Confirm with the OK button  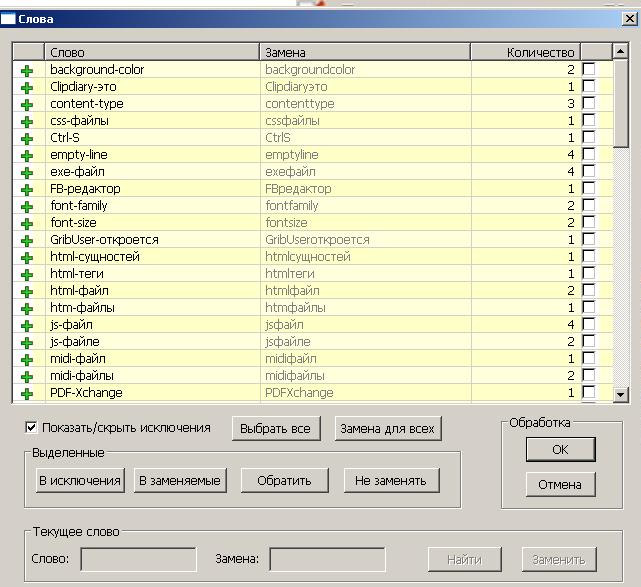(x=560, y=450)
